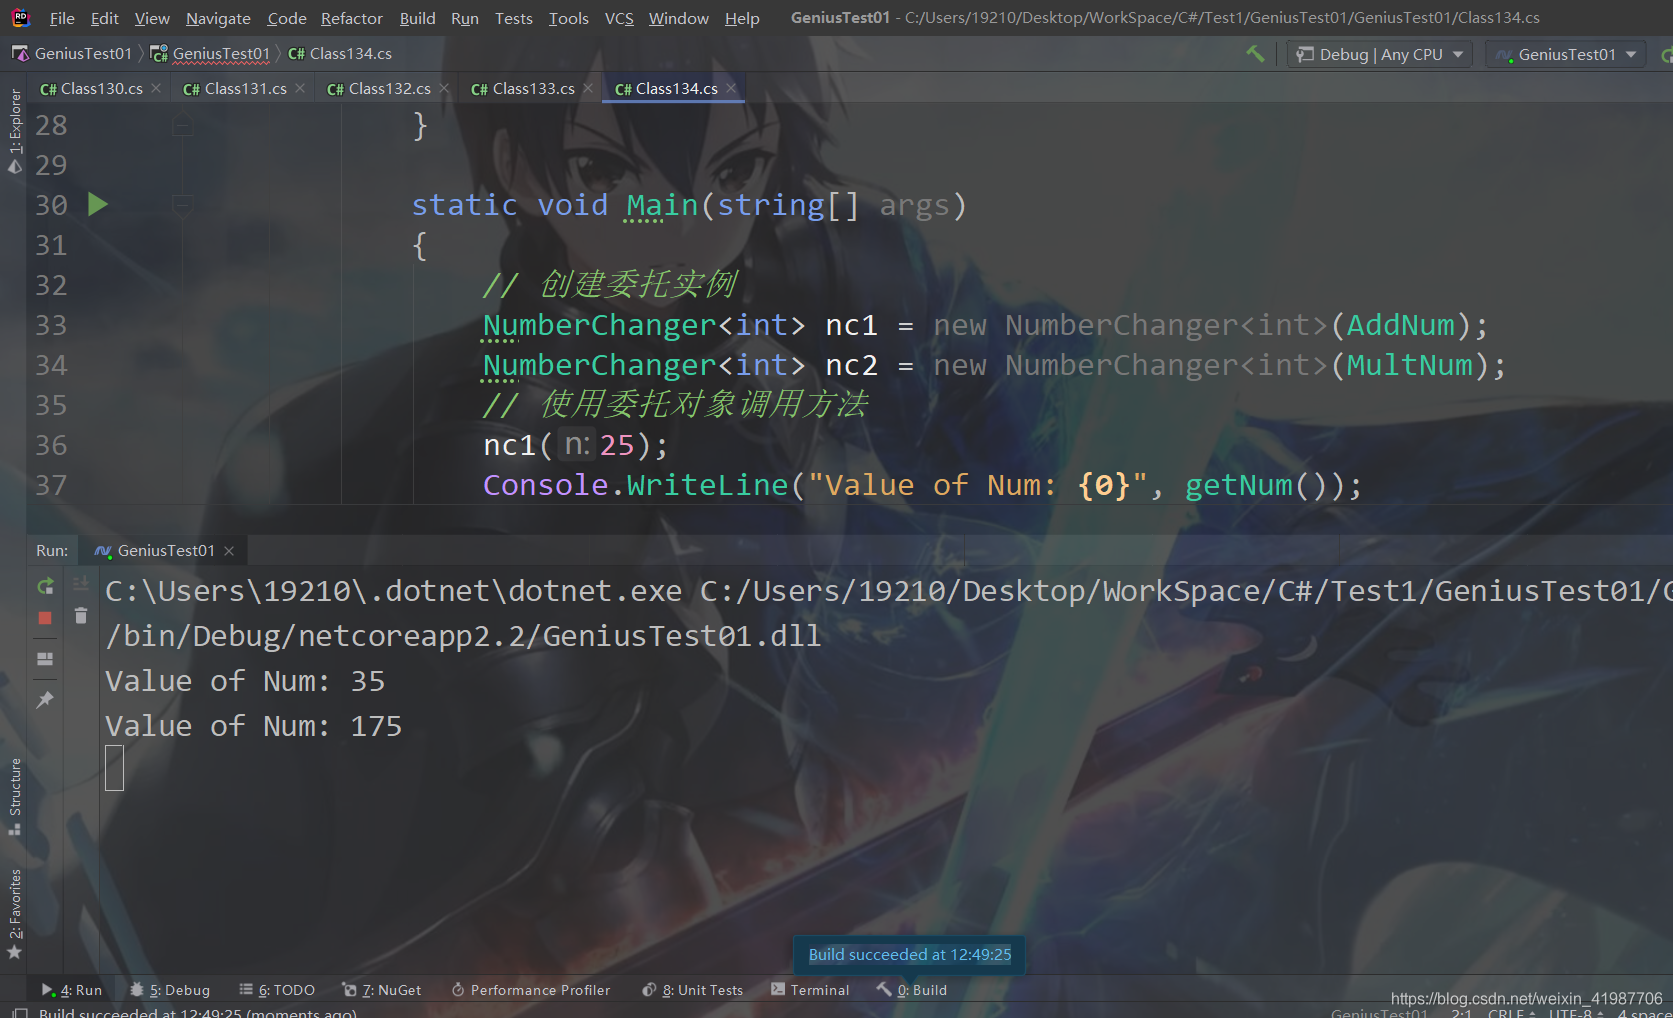Open the 4: Run tool window

(x=71, y=990)
